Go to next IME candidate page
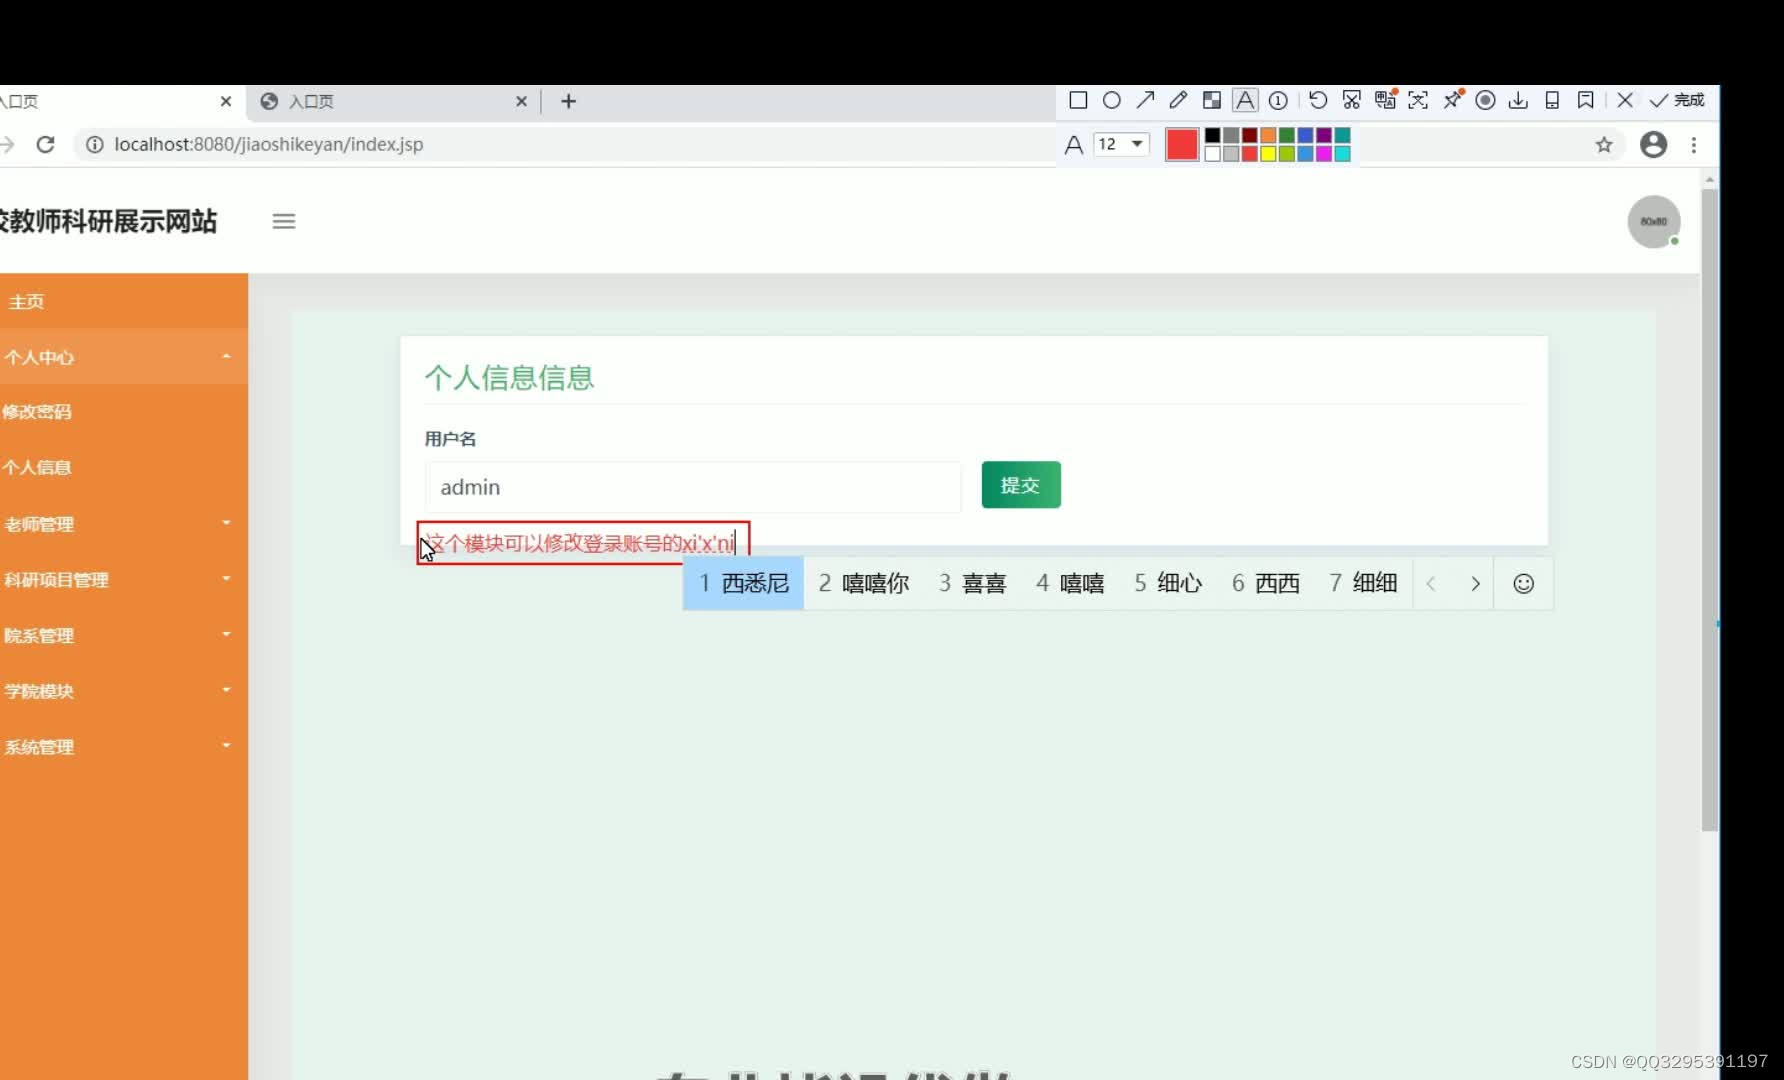This screenshot has height=1080, width=1784. (x=1475, y=584)
